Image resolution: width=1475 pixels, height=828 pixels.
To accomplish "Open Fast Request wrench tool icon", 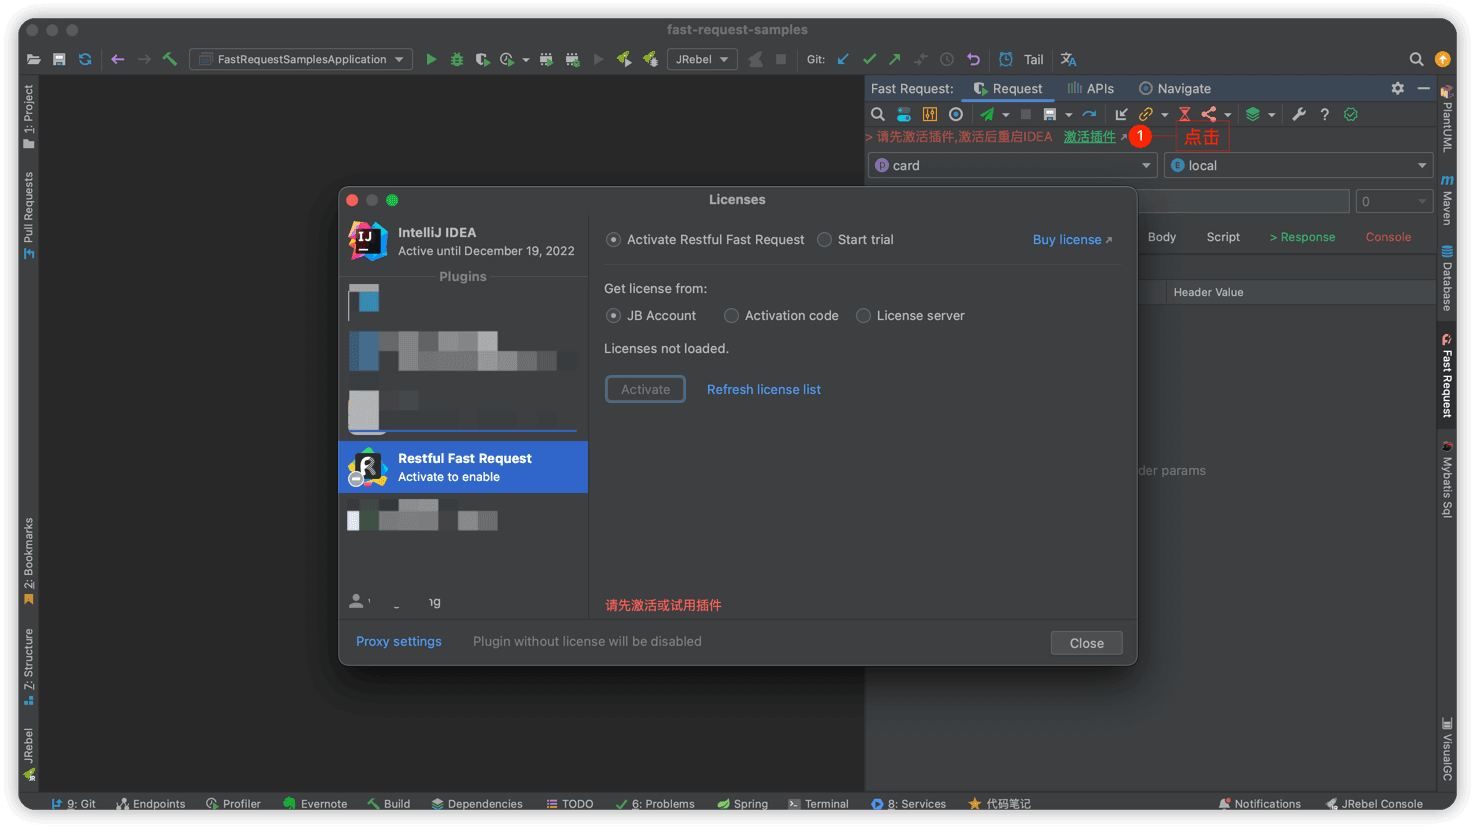I will point(1298,114).
